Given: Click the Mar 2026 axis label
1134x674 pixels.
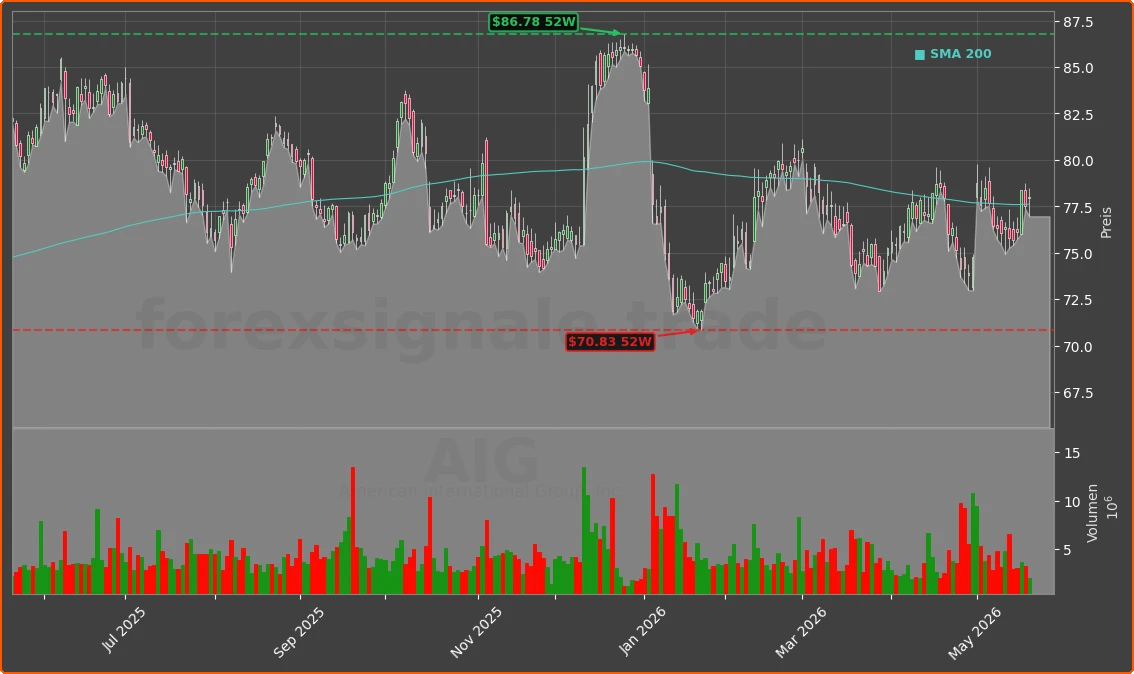Looking at the screenshot, I should pos(801,632).
